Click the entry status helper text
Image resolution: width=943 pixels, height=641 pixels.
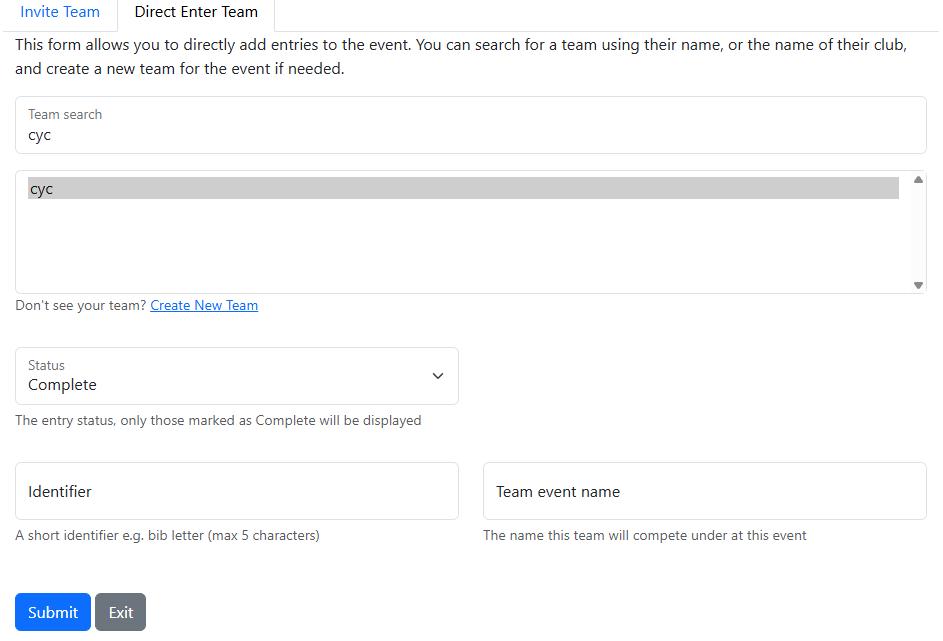(218, 421)
